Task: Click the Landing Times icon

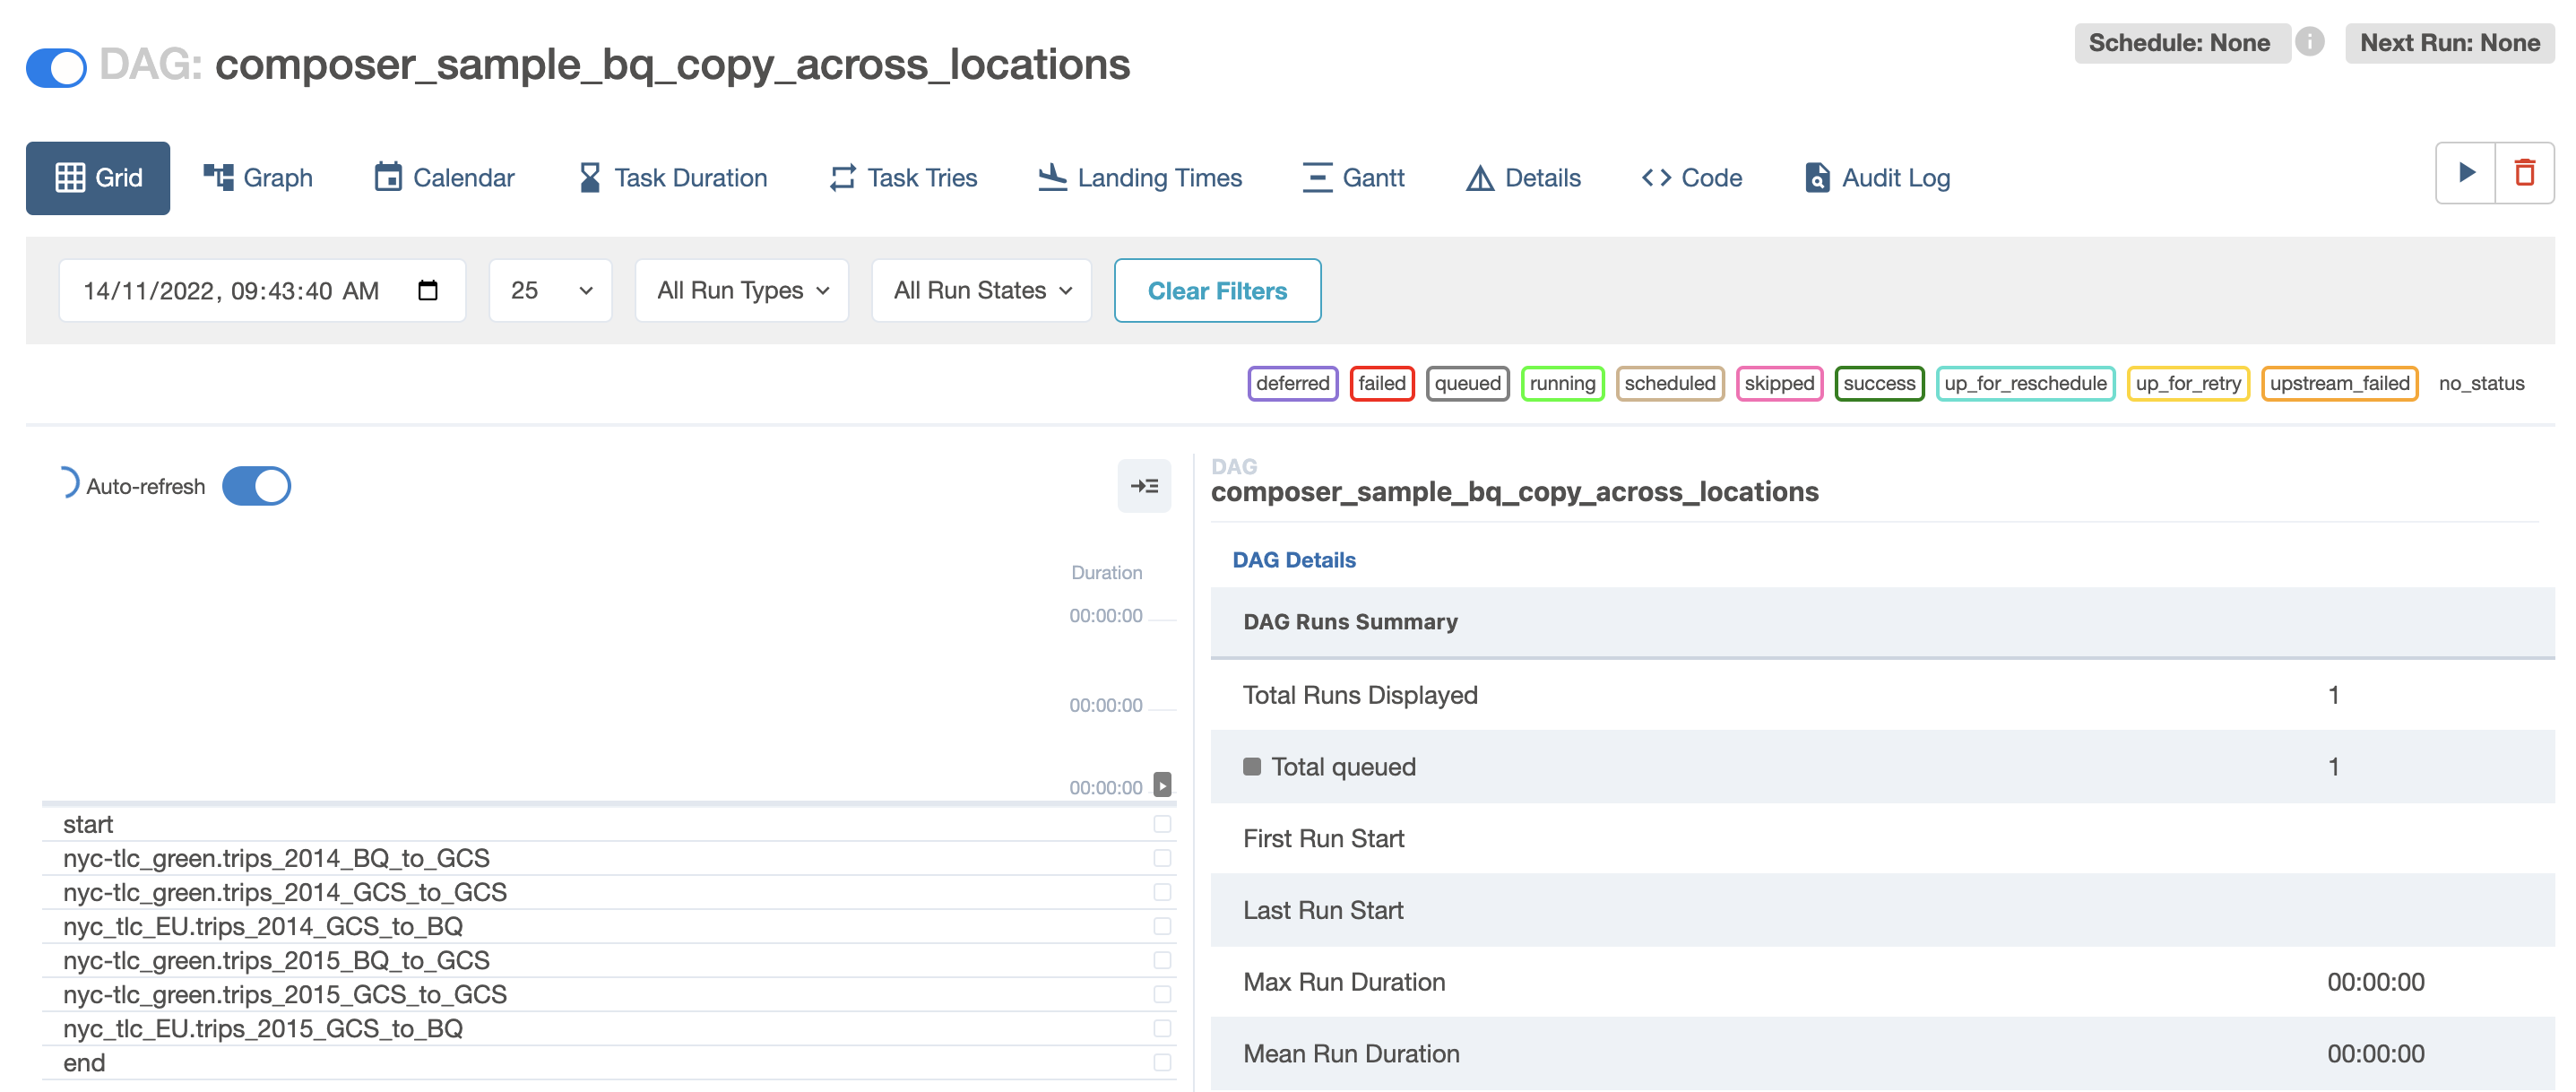Action: (x=1048, y=176)
